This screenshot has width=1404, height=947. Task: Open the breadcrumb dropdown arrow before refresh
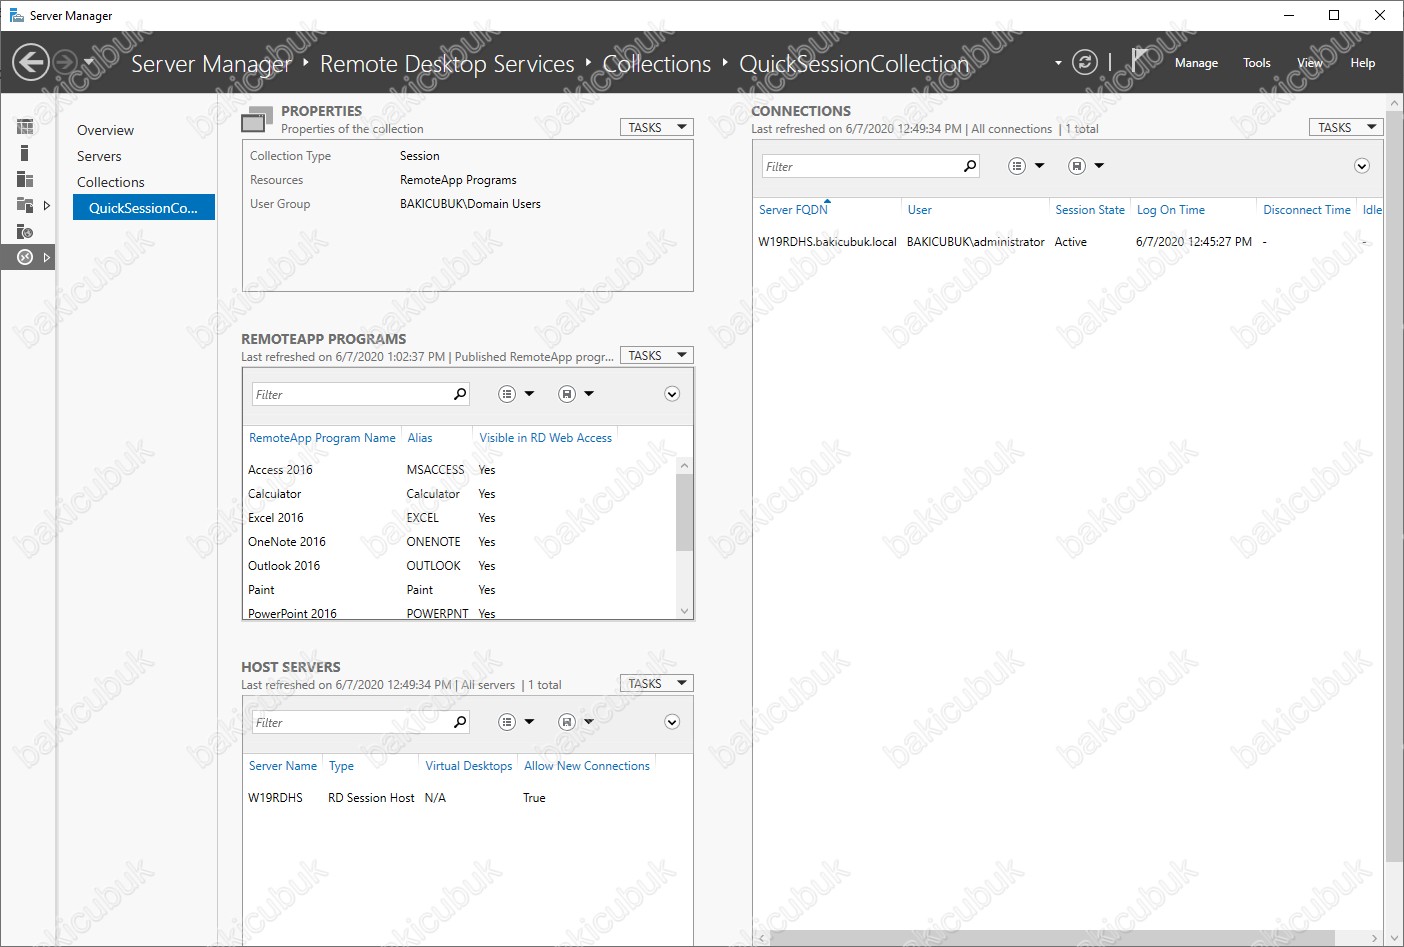tap(1058, 63)
